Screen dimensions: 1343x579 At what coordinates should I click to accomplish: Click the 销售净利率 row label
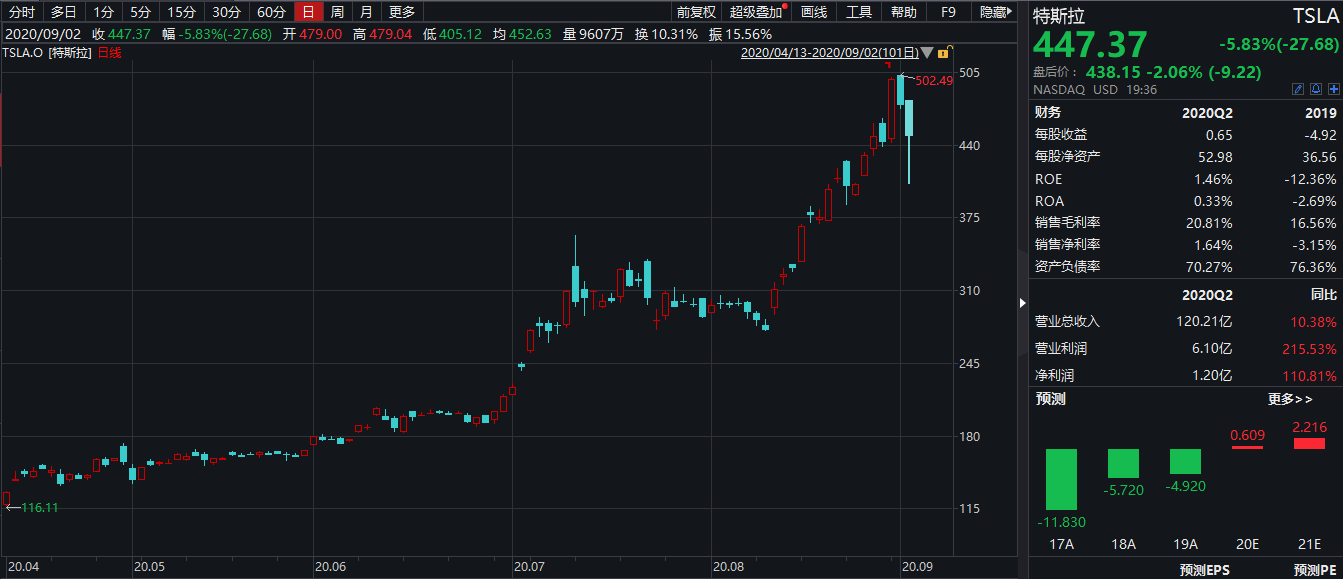point(1067,245)
